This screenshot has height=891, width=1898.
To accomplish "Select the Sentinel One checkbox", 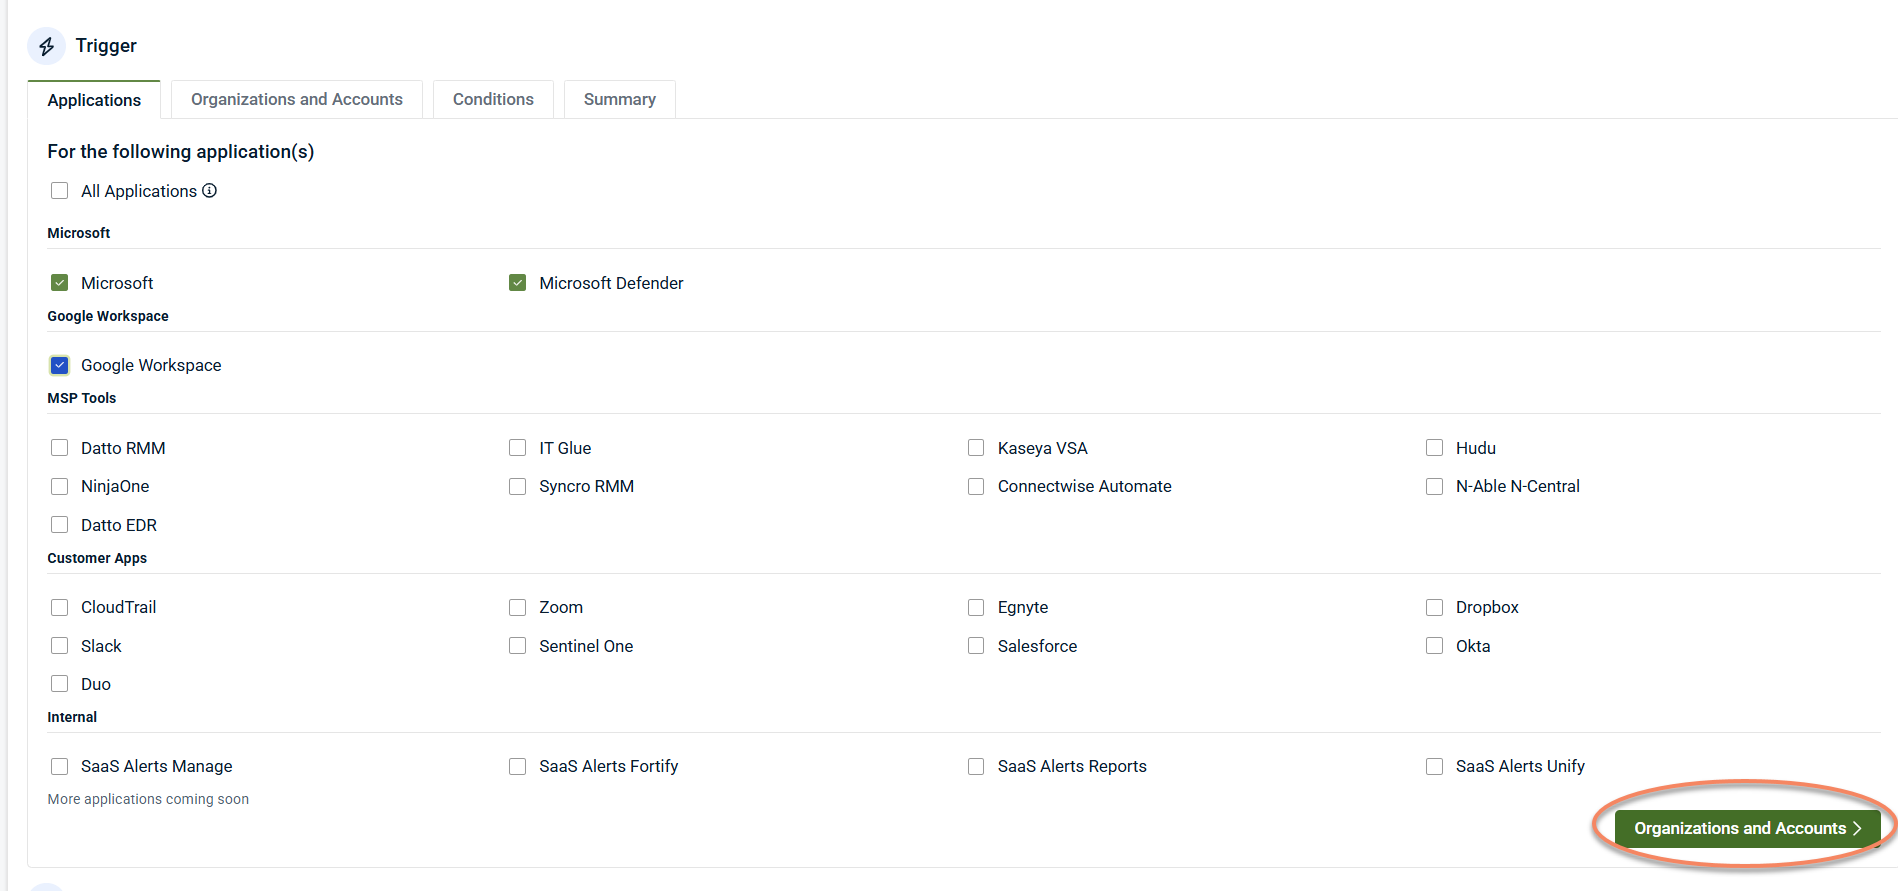I will pos(518,646).
